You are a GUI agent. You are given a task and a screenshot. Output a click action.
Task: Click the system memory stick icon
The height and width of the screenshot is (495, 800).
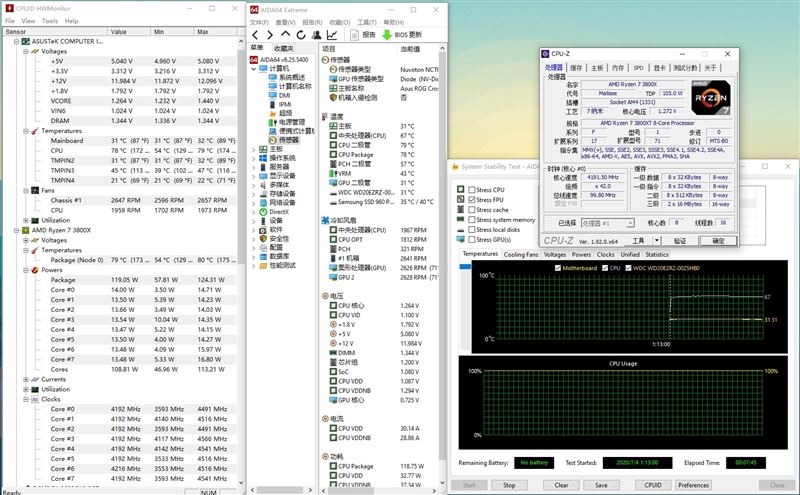pos(461,219)
